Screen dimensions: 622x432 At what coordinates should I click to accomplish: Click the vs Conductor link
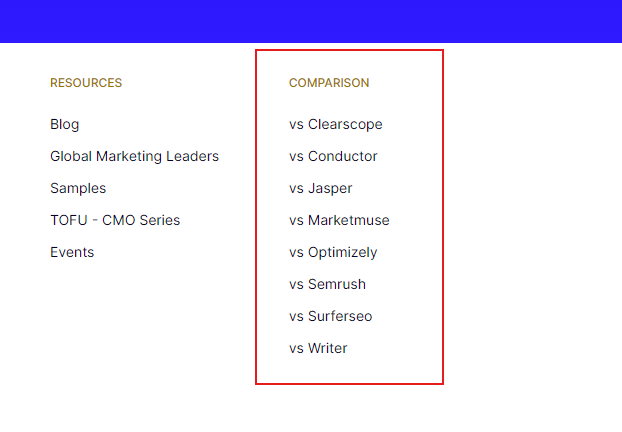tap(333, 156)
